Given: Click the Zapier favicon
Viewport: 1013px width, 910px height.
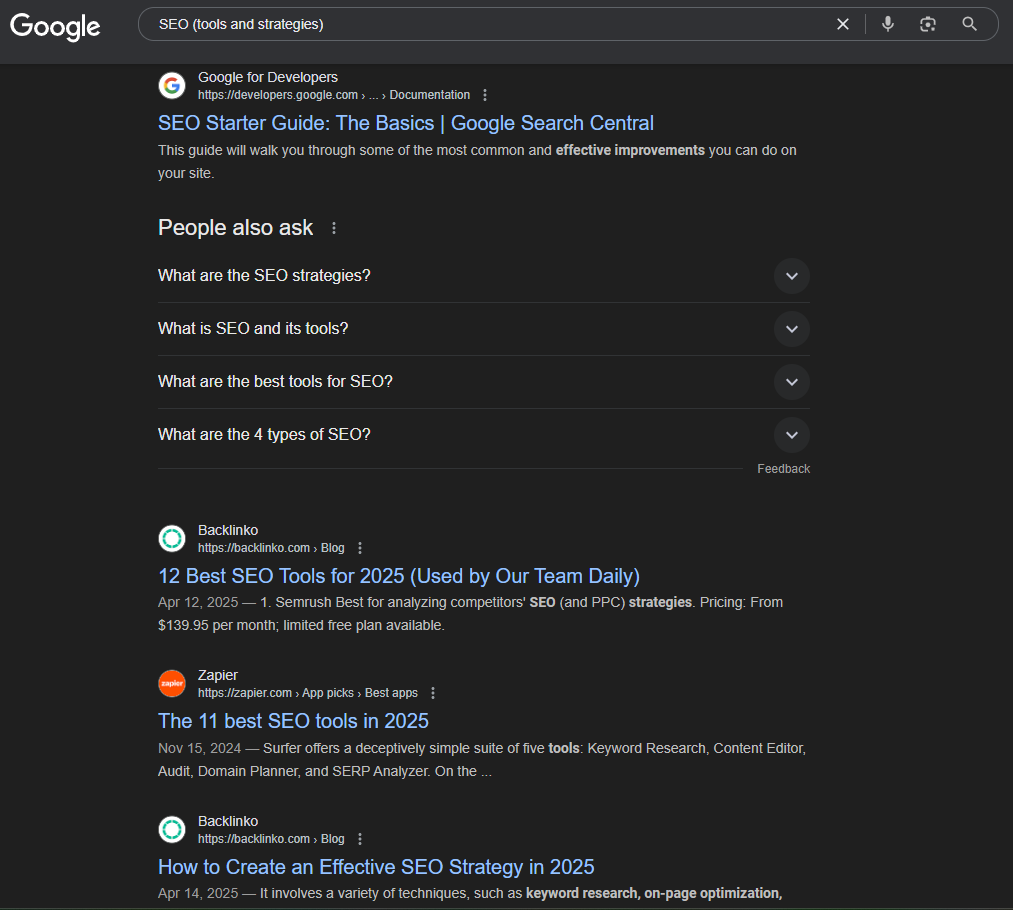Looking at the screenshot, I should 172,683.
